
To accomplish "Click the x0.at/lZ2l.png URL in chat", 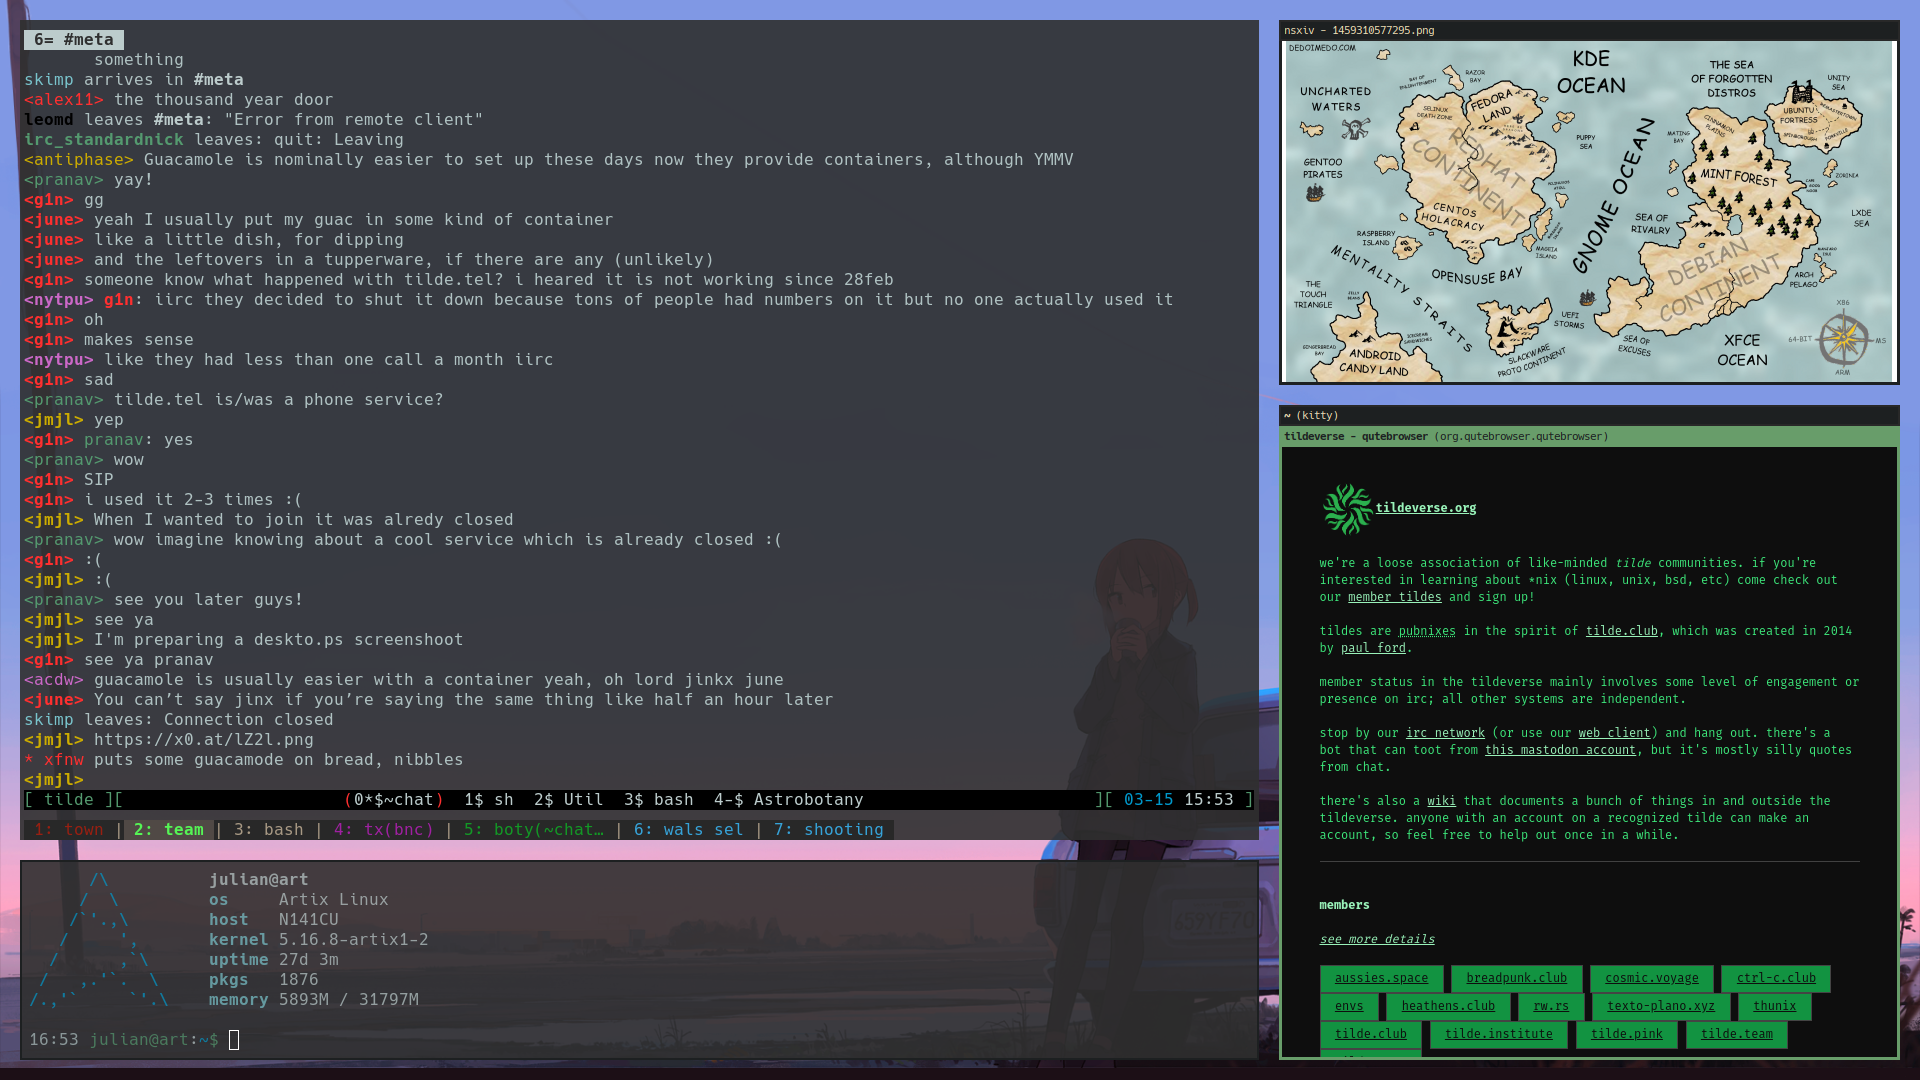I will (203, 740).
